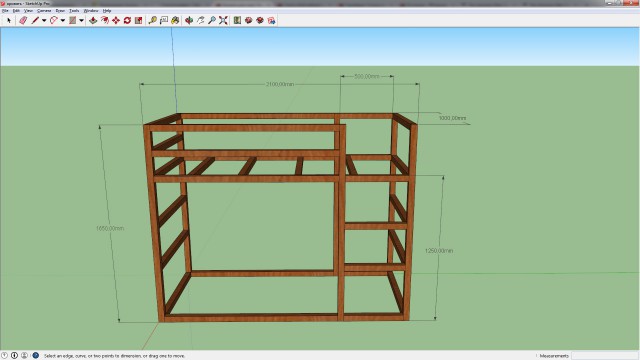The image size is (640, 360).
Task: Open the View menu
Action: coord(28,11)
